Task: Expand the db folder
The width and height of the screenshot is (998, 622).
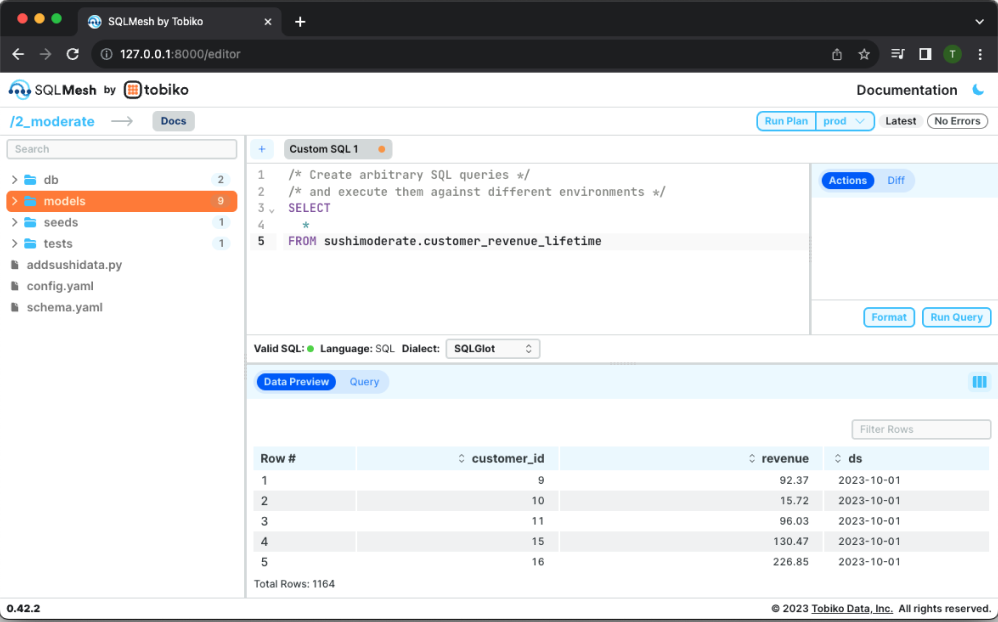Action: tap(14, 180)
